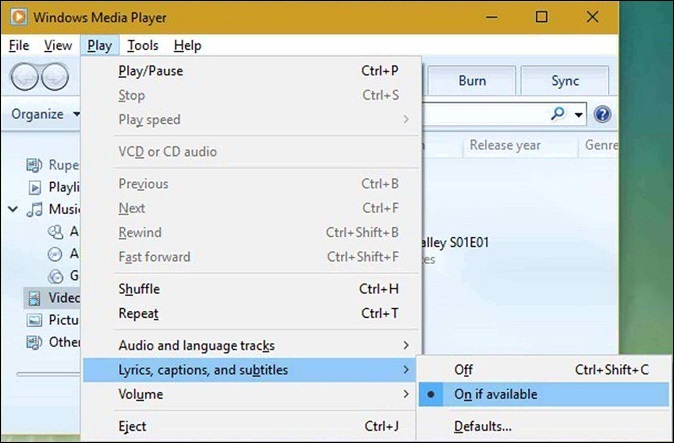Screen dimensions: 674x443
Task: Click the Other media library icon
Action: [x=34, y=342]
